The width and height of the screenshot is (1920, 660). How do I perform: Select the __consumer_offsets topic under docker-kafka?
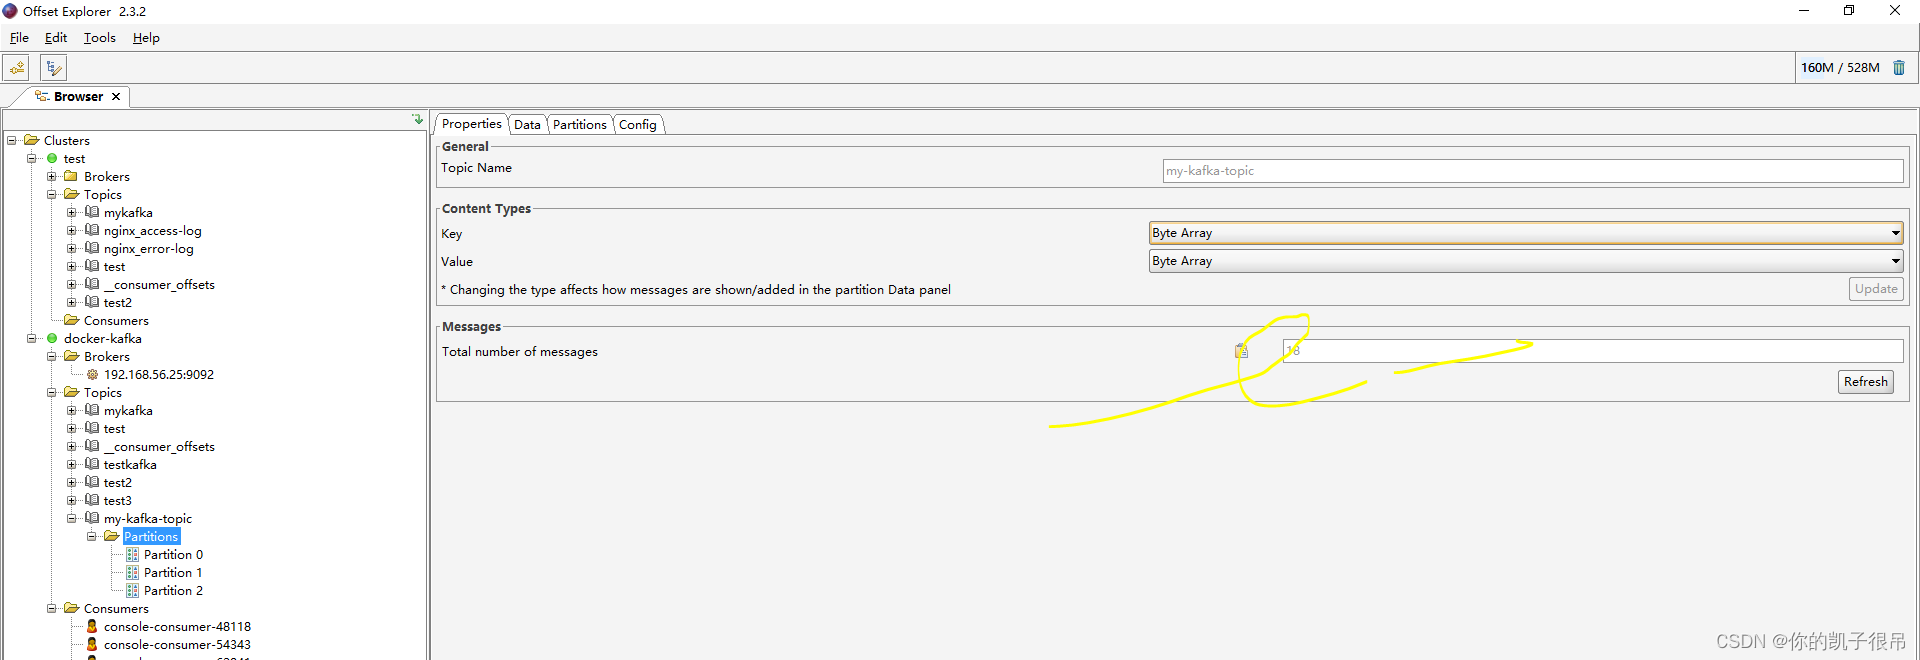[x=159, y=447]
